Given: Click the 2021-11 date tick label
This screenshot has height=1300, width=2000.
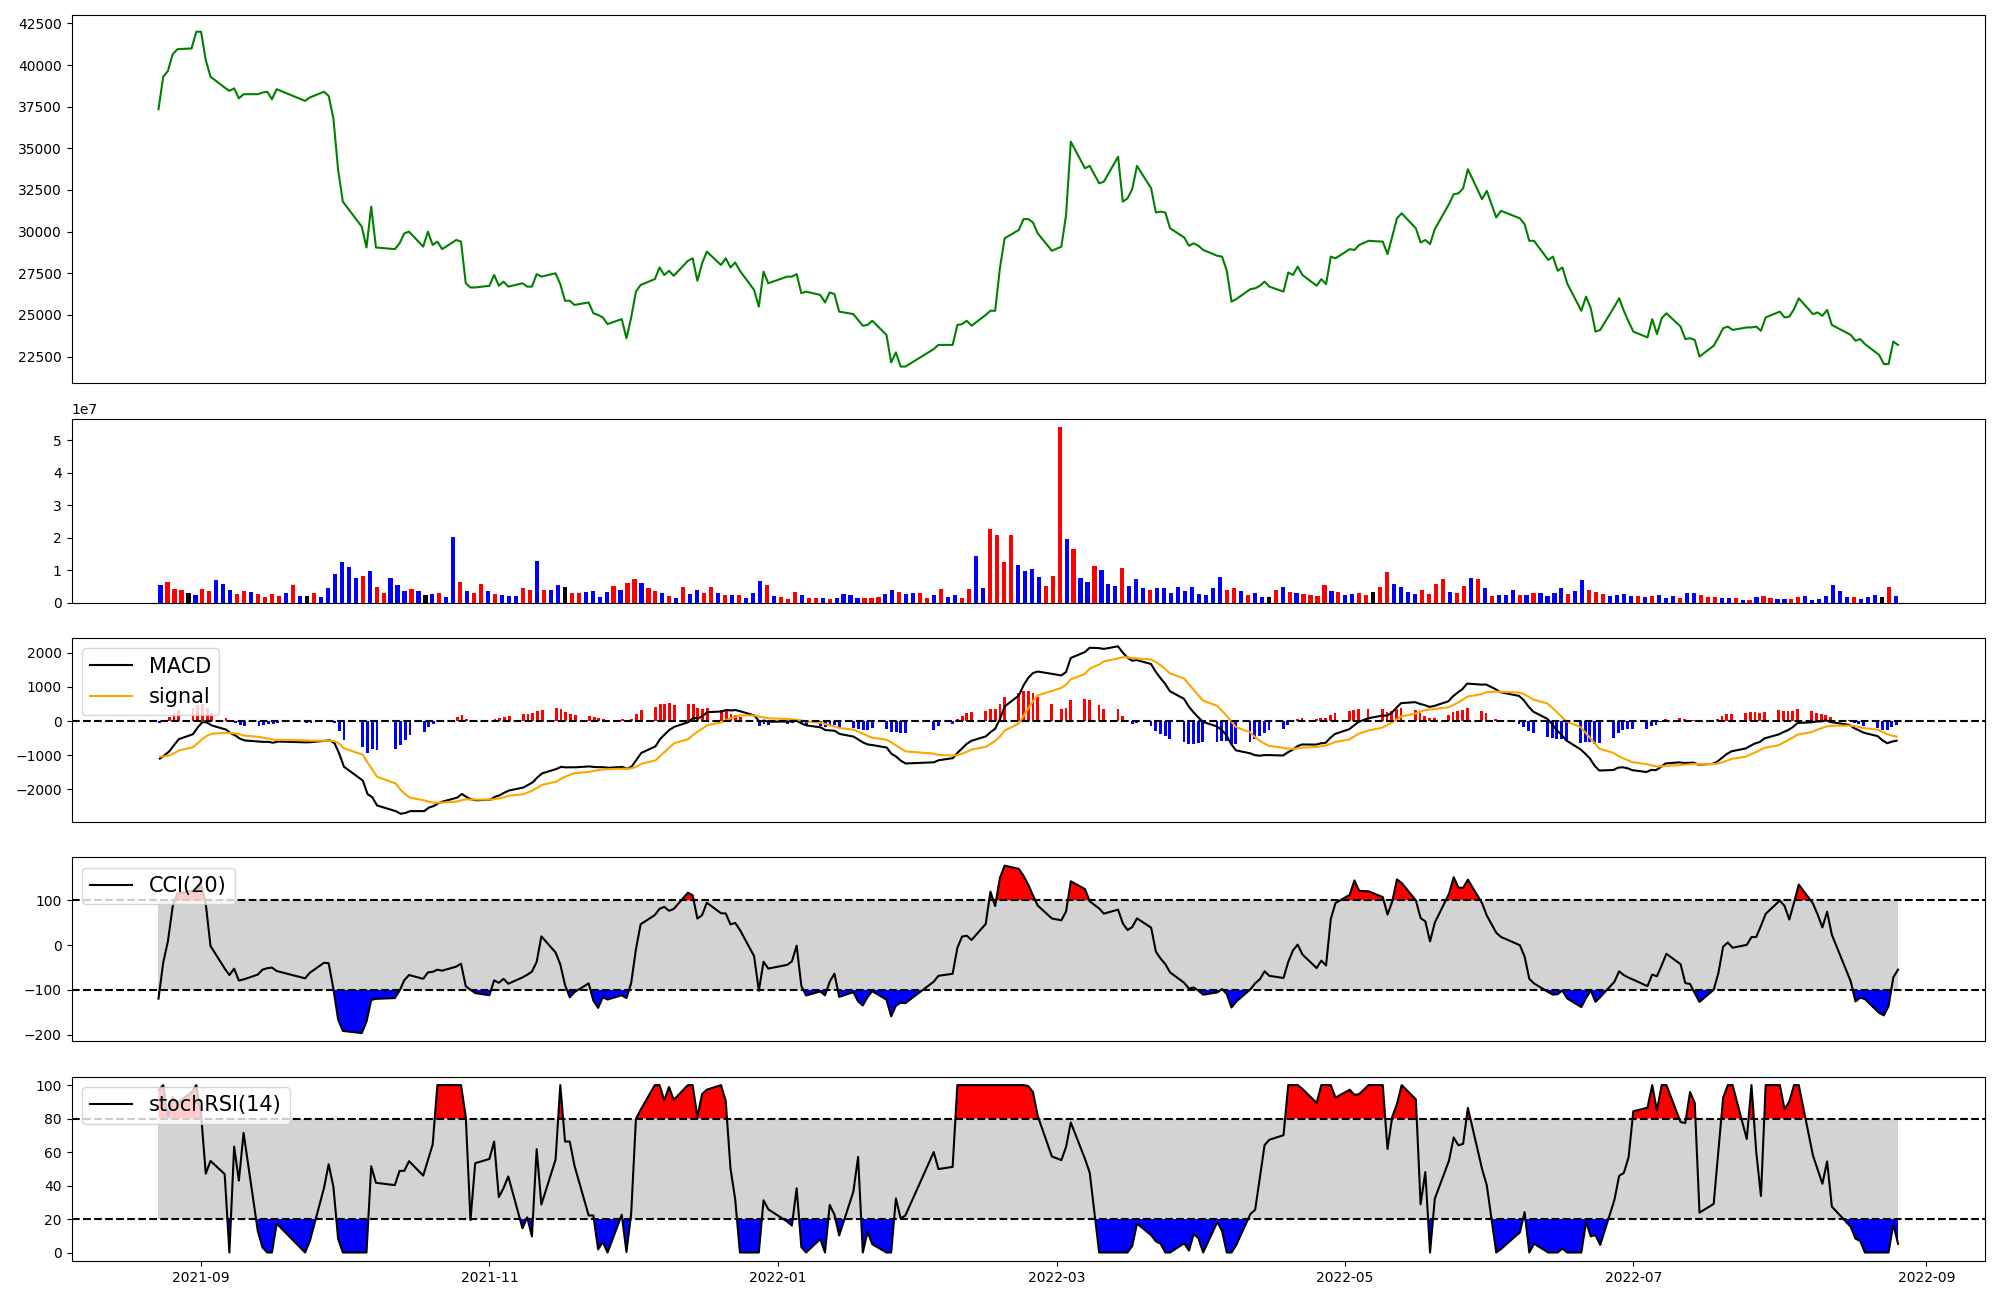Looking at the screenshot, I should pyautogui.click(x=489, y=1277).
